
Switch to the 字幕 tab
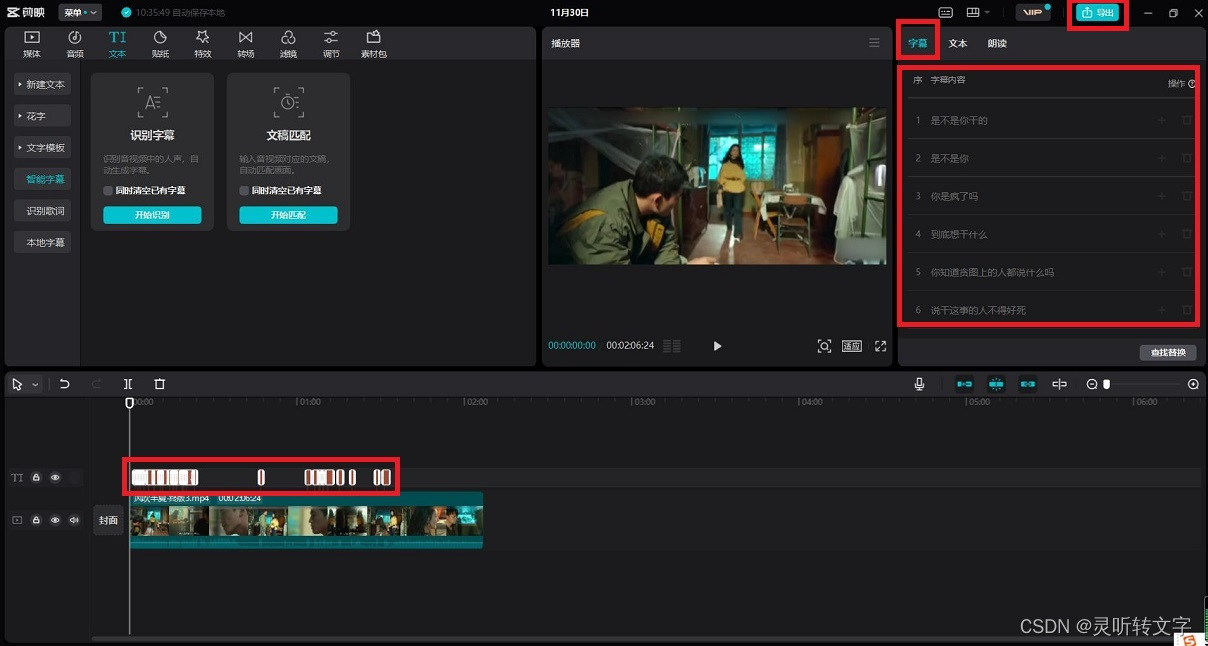click(917, 43)
